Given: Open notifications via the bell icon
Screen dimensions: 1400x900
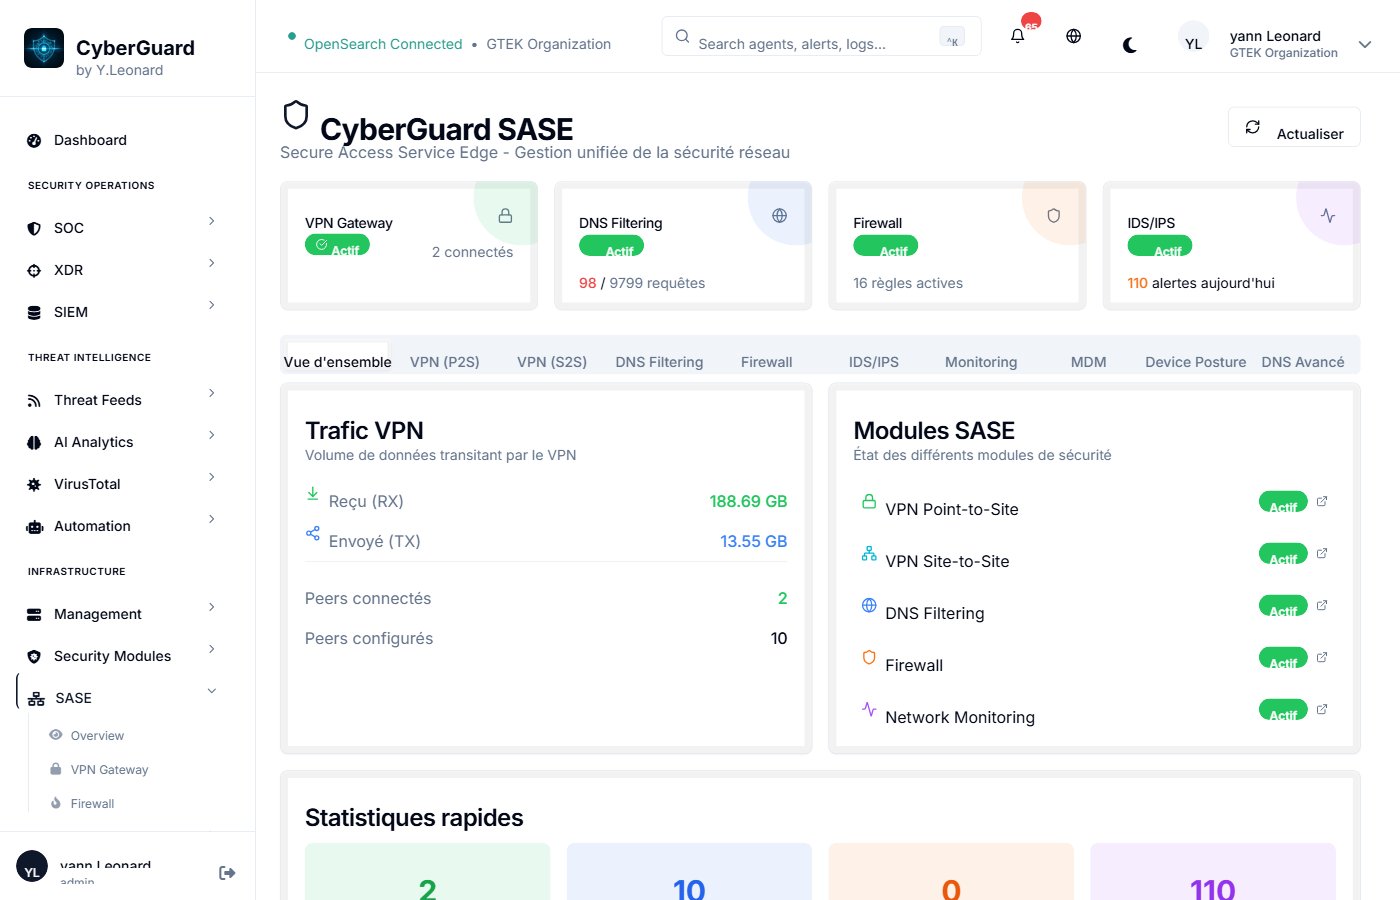Looking at the screenshot, I should (1016, 35).
